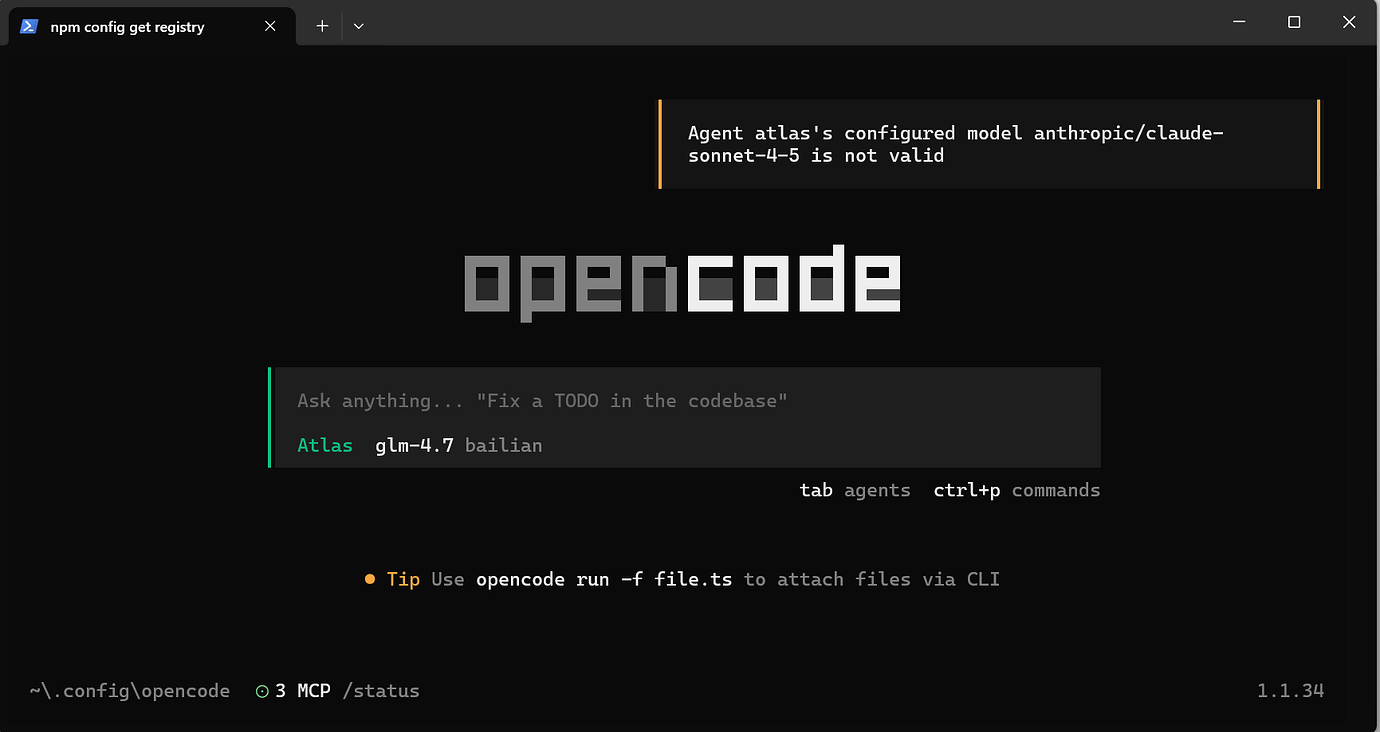Maximize the terminal window
This screenshot has width=1380, height=732.
pyautogui.click(x=1294, y=22)
